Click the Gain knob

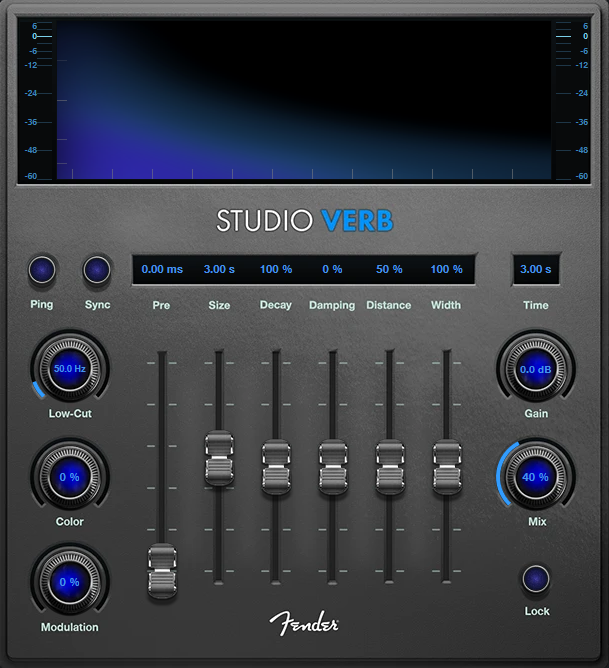pos(536,369)
